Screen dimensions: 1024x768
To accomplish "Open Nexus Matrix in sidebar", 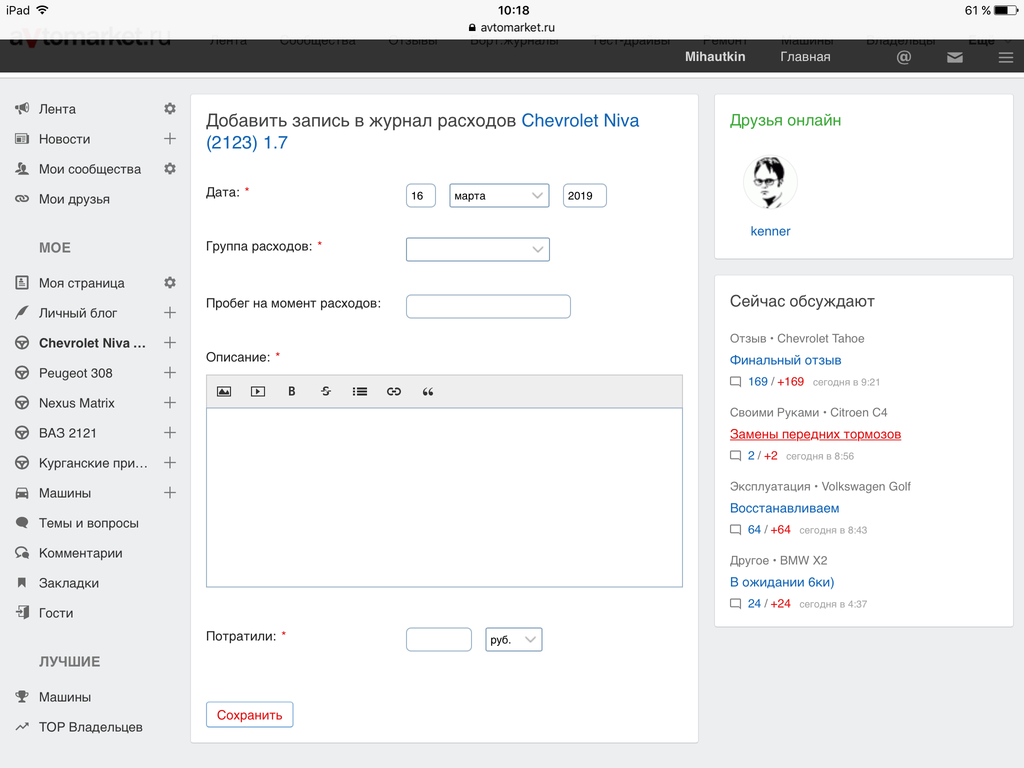I will click(x=76, y=403).
